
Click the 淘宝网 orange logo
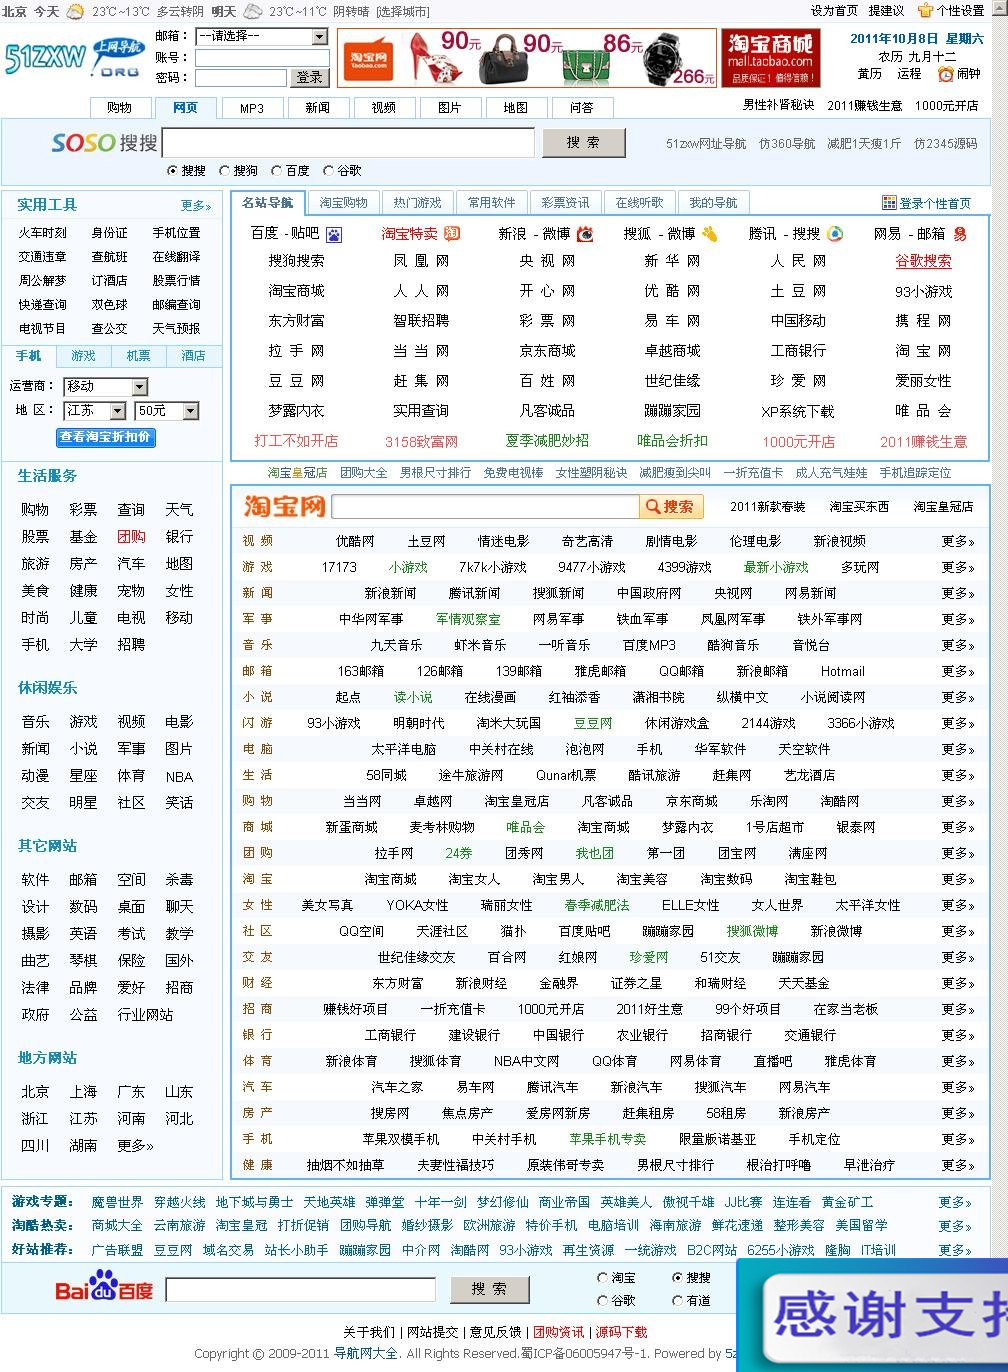tap(285, 506)
